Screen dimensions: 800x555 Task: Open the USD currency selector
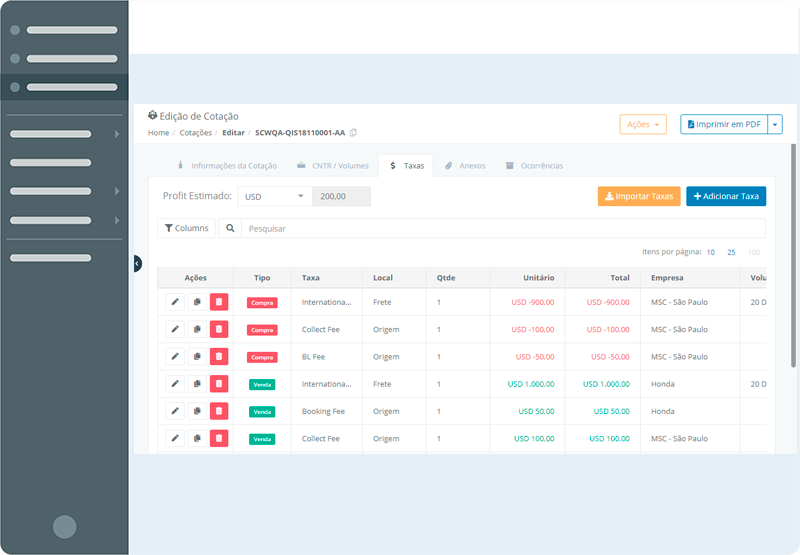274,197
